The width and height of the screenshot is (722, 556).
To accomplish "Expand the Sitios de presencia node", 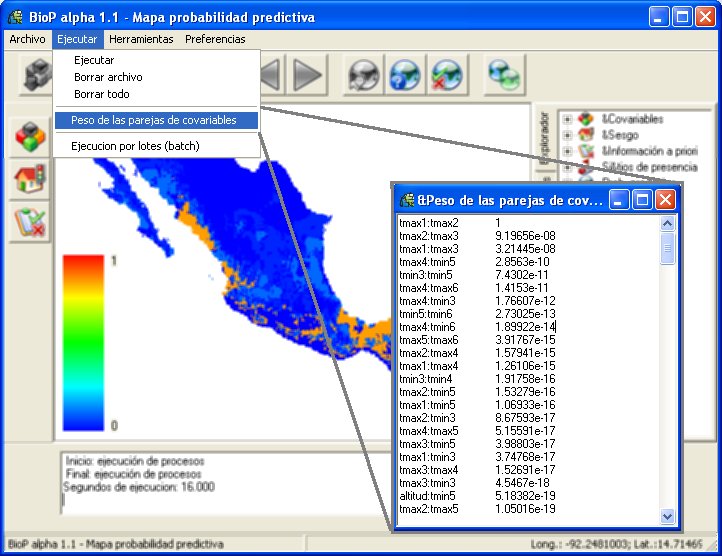I will pyautogui.click(x=567, y=167).
